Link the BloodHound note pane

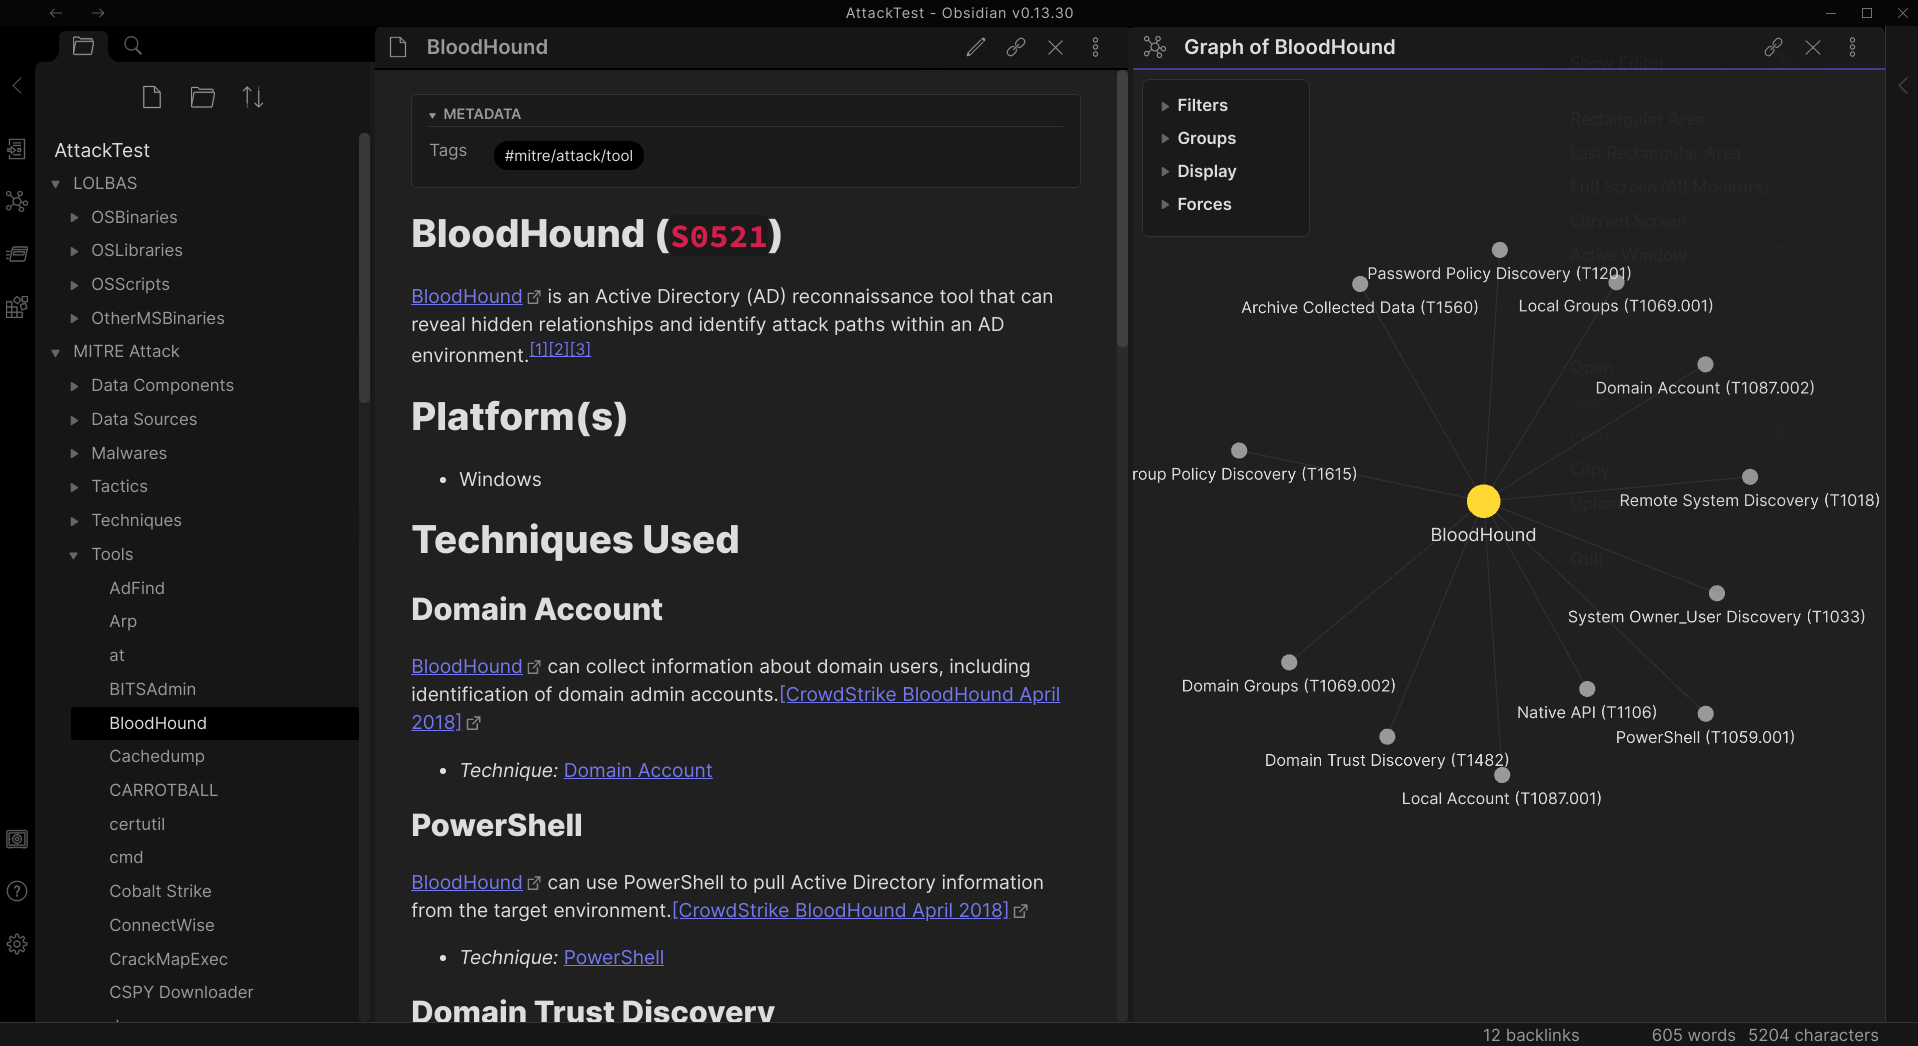click(1016, 47)
